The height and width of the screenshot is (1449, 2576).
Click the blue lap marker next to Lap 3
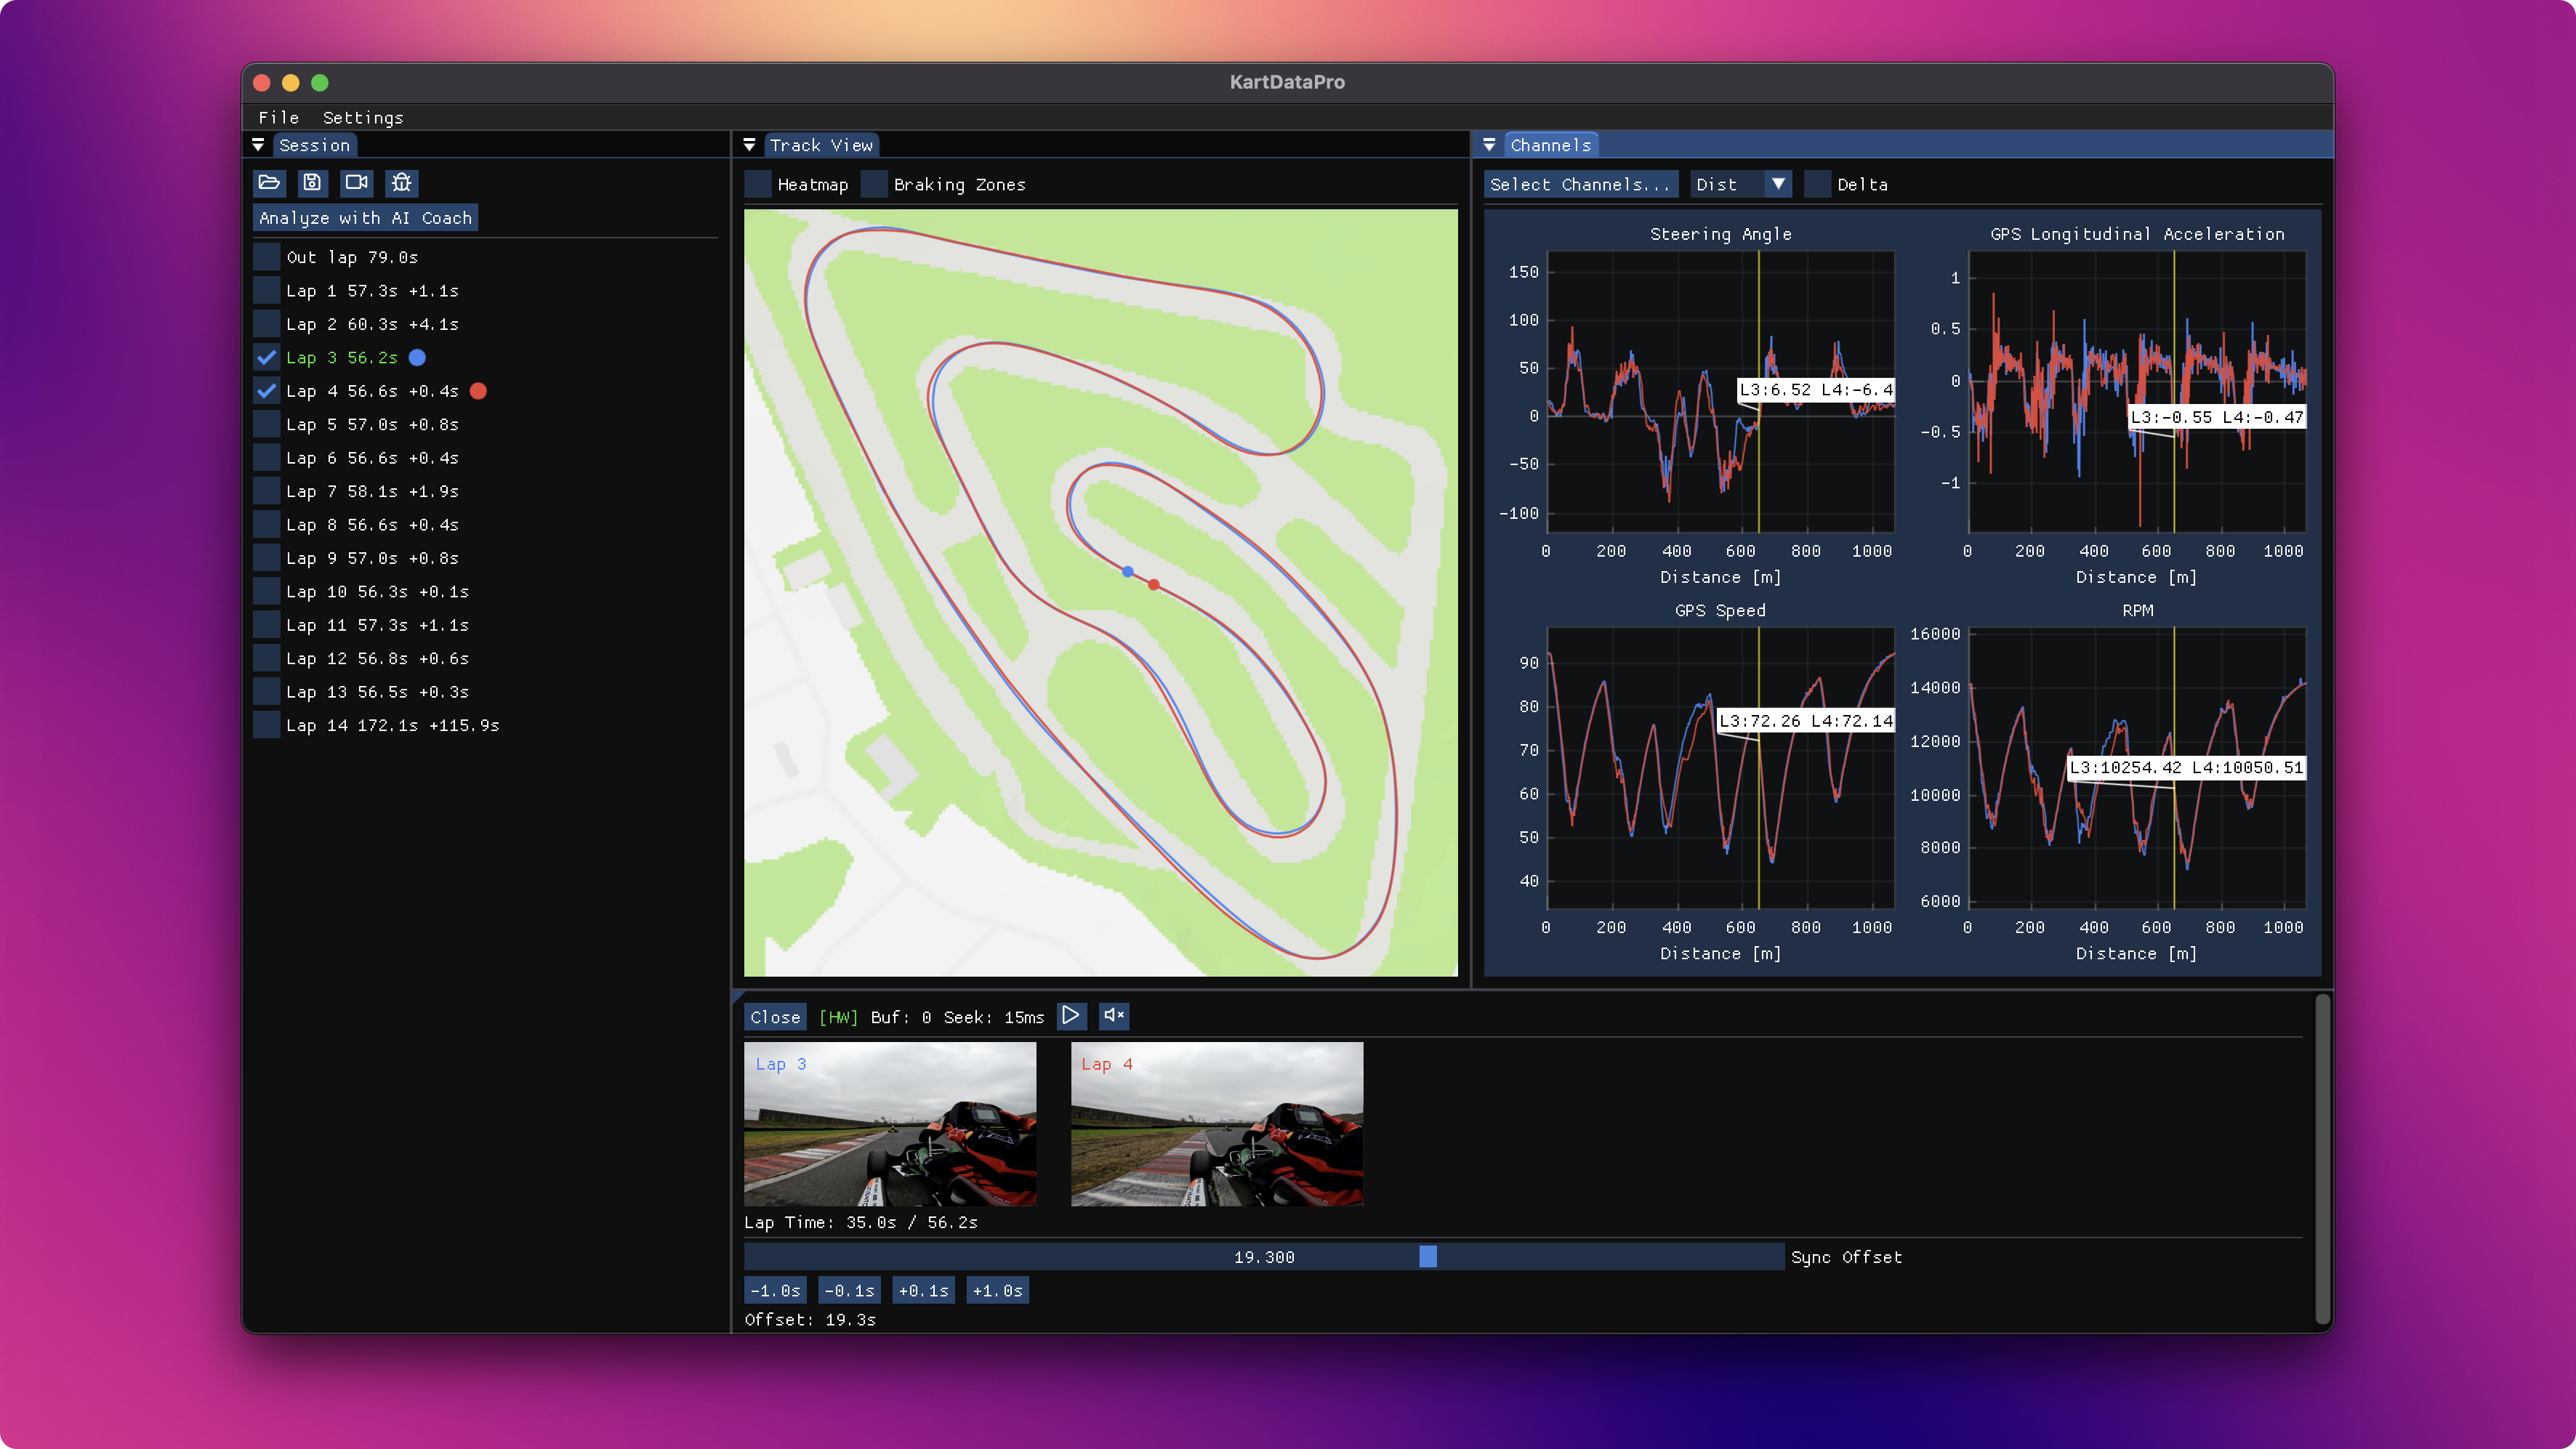[417, 357]
